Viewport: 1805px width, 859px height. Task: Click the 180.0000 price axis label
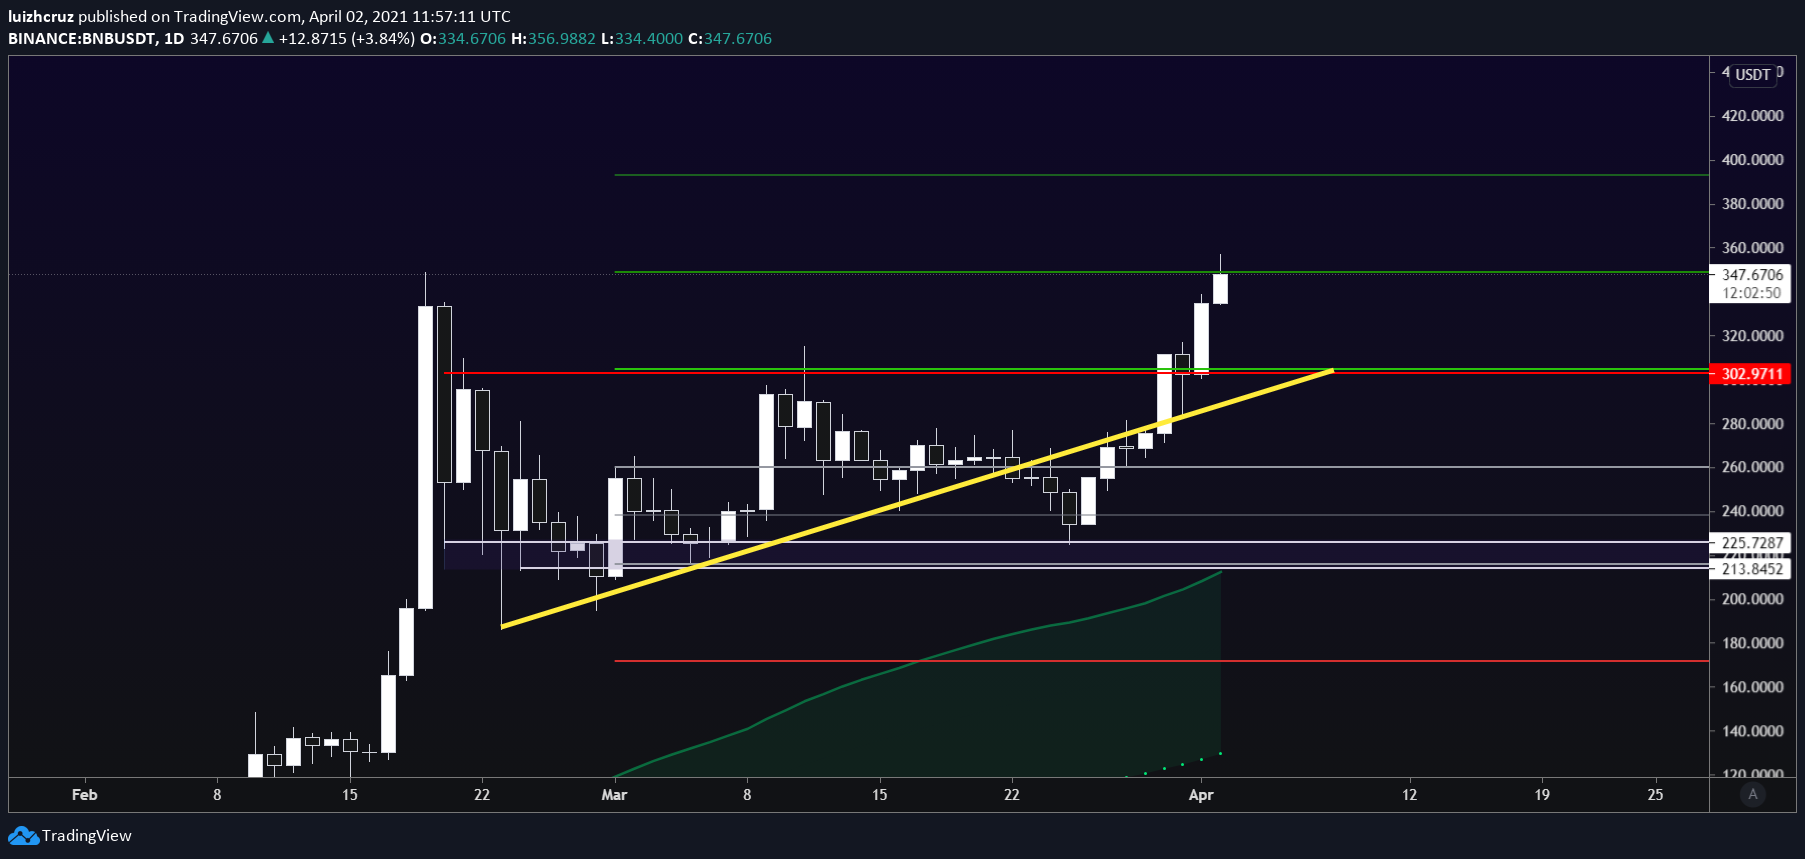point(1752,643)
